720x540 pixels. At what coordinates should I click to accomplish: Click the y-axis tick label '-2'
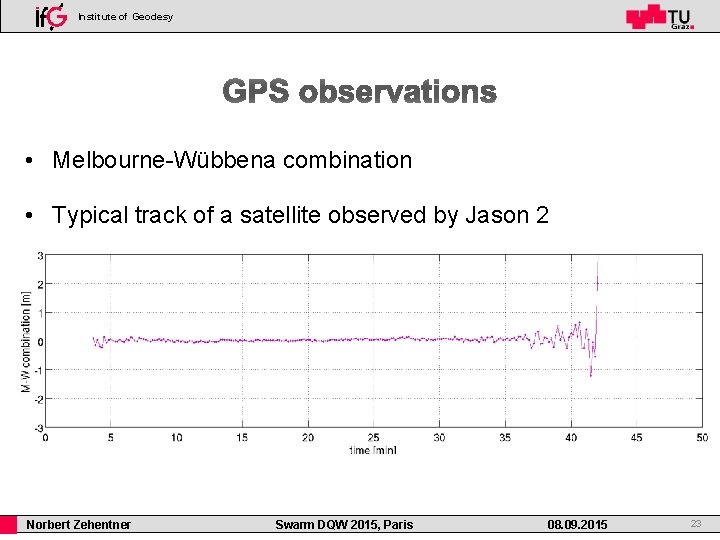tap(39, 399)
